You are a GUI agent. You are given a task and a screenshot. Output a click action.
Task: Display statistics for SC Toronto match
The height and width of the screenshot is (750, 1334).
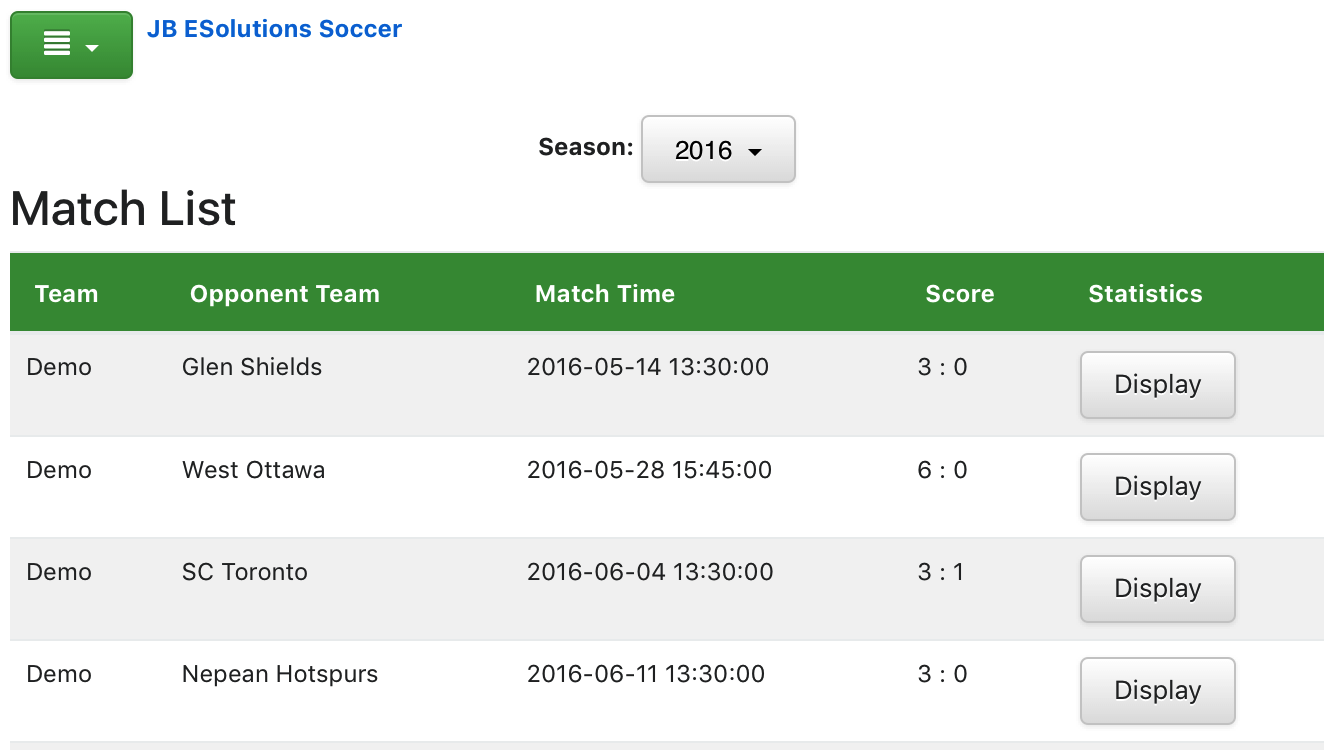[x=1157, y=589]
